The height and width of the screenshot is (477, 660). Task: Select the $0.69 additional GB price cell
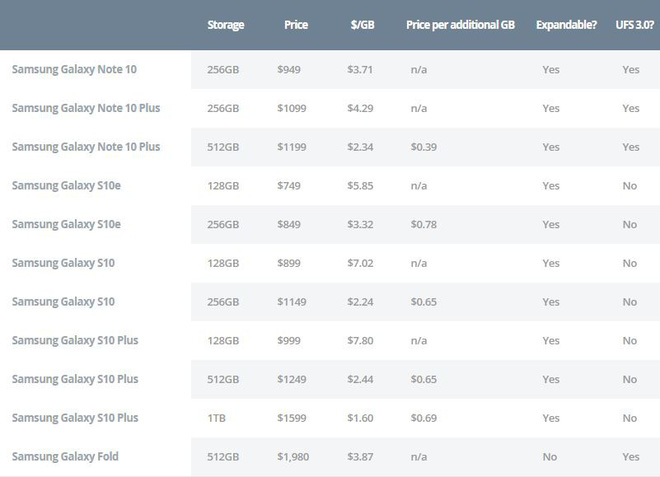pos(424,418)
